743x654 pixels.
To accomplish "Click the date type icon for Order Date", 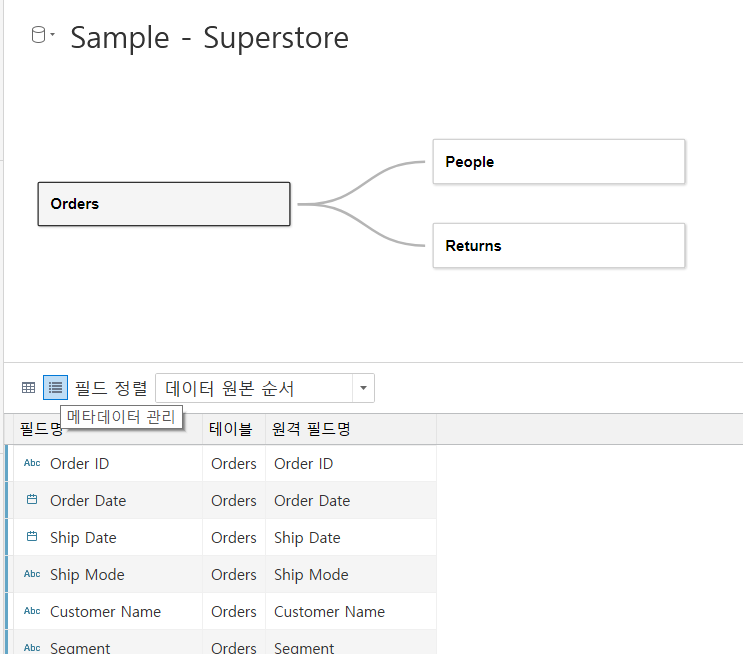I will [32, 500].
